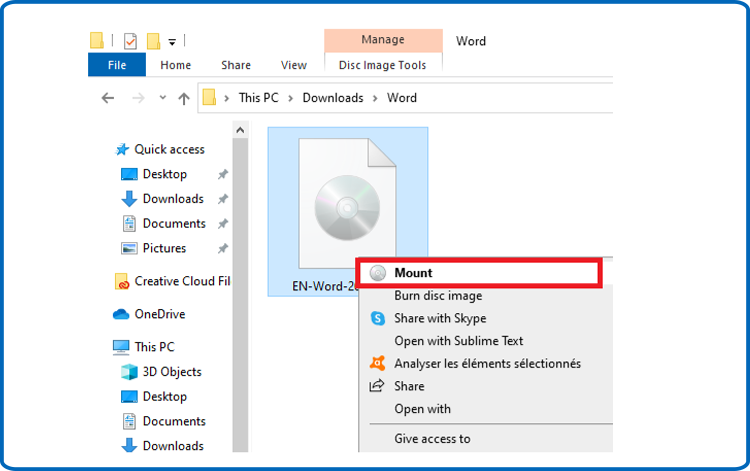Choose Open with in context menu
This screenshot has width=750, height=471.
coord(422,409)
